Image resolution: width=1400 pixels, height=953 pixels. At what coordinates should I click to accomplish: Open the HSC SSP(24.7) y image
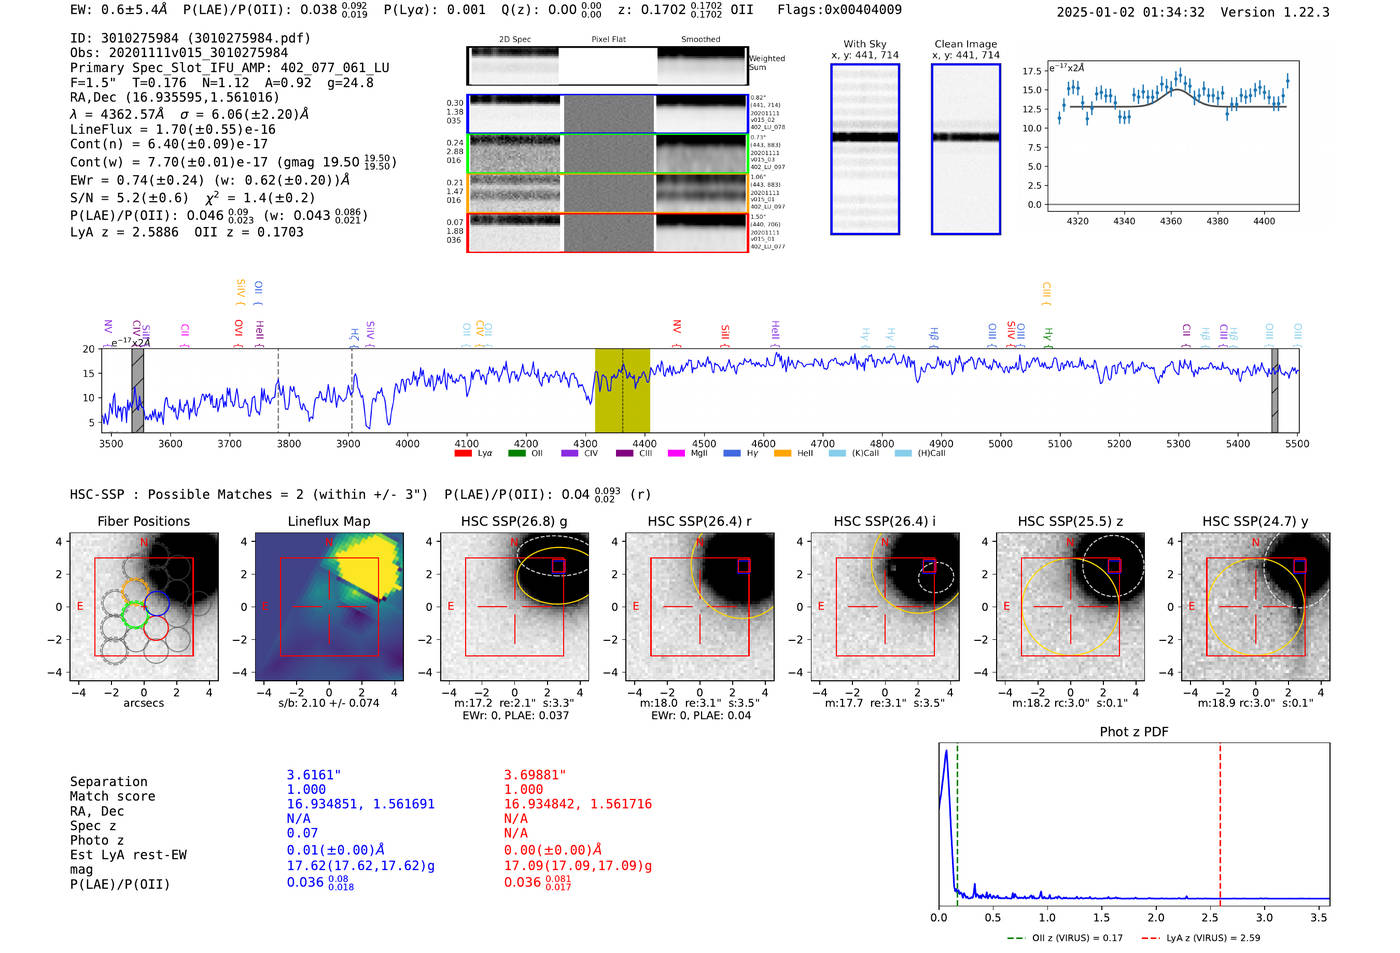coord(1256,607)
